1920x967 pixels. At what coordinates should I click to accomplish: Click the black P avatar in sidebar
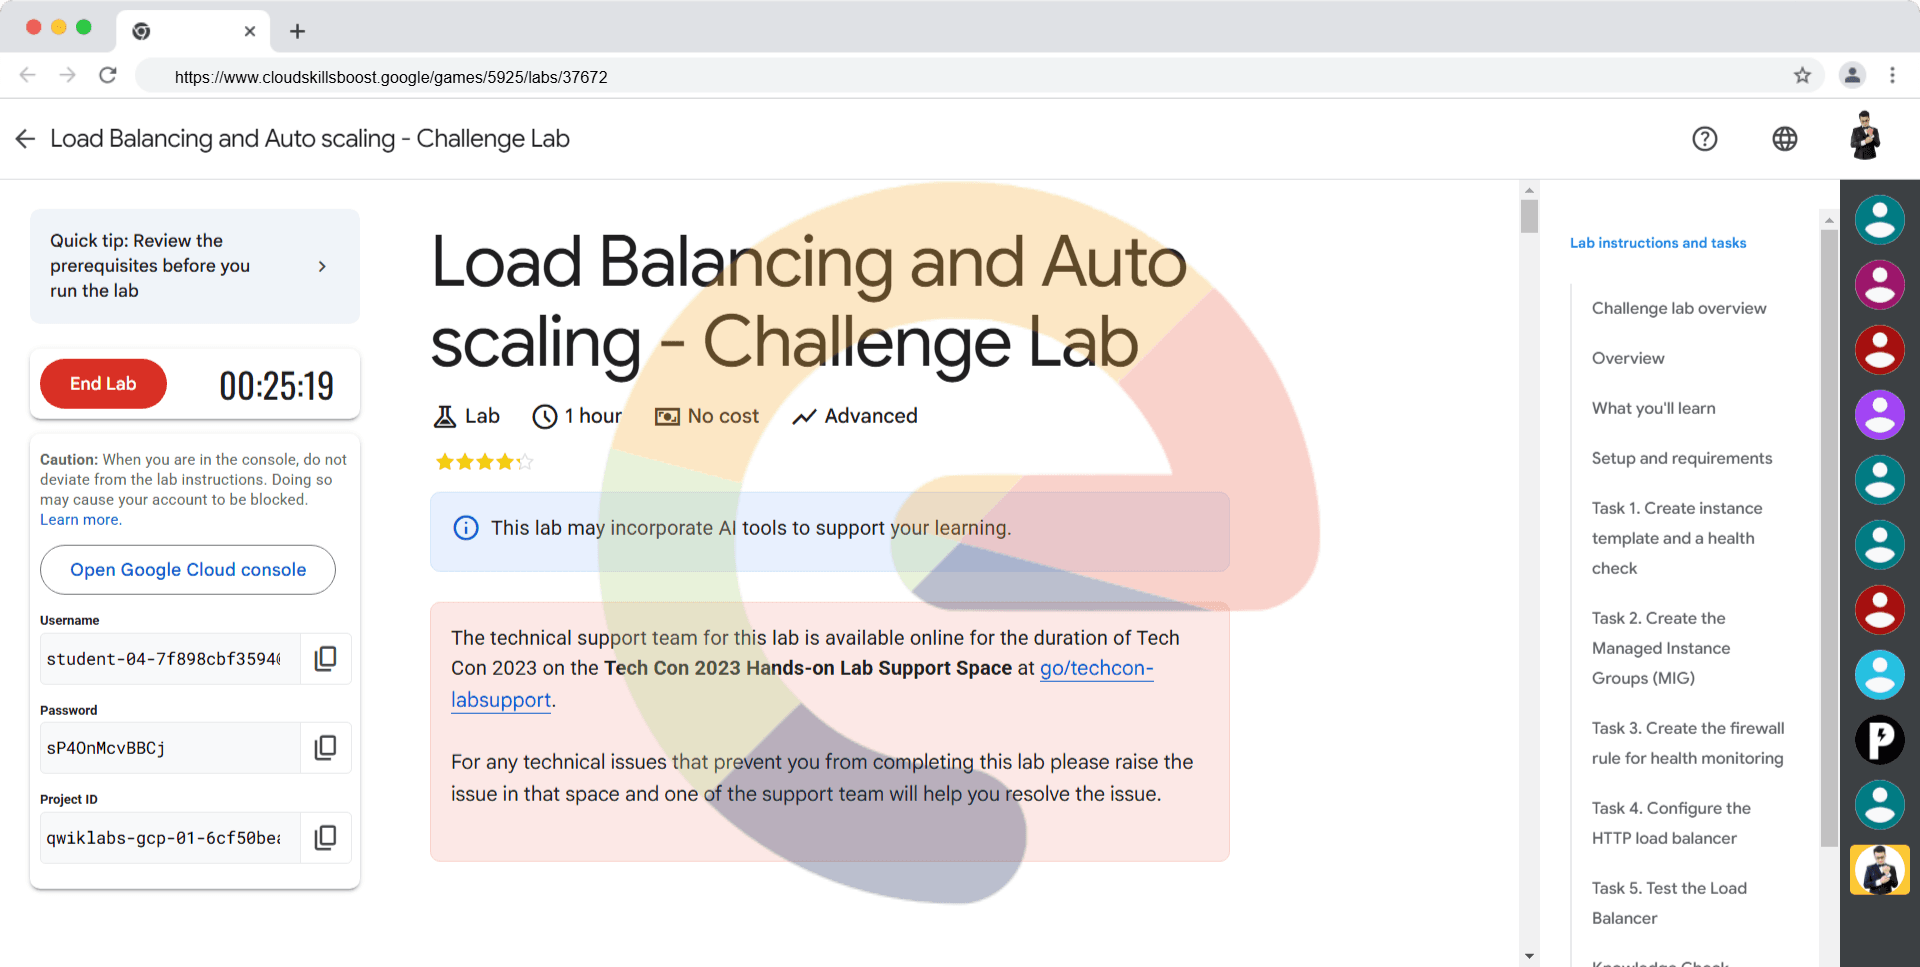click(x=1879, y=740)
